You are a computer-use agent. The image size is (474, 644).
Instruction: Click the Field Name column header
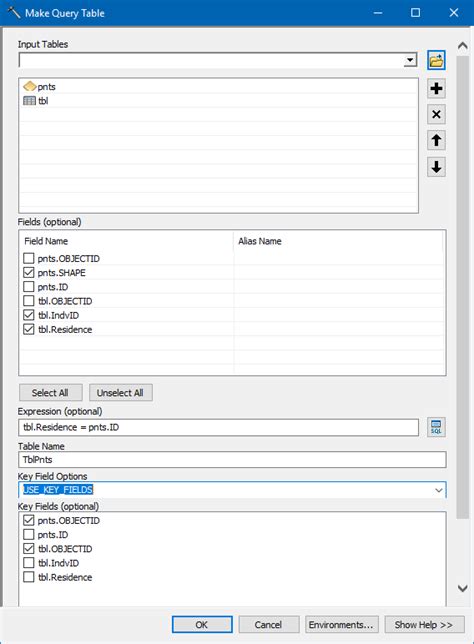[x=126, y=241]
